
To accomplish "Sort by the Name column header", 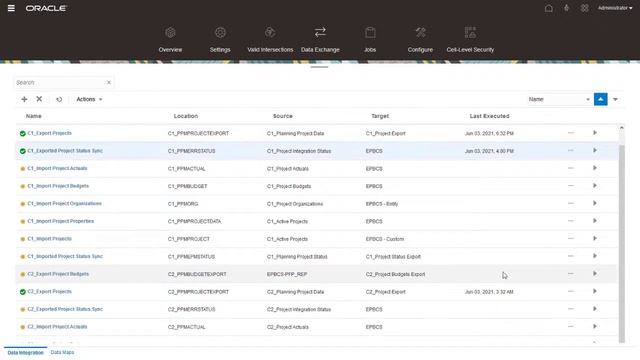I will point(33,116).
